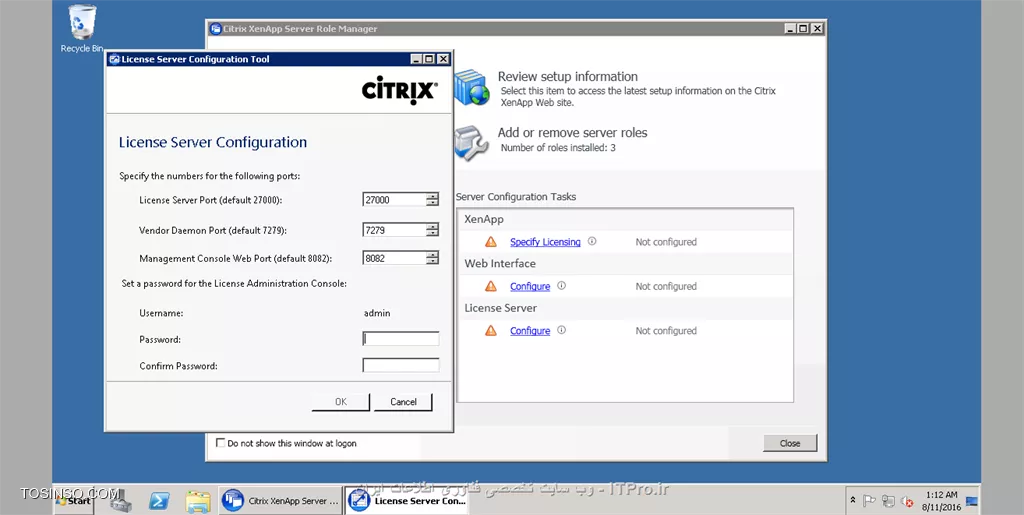Click the XenApp Specify Licensing warning icon
Viewport: 1024px width, 515px height.
tap(490, 242)
